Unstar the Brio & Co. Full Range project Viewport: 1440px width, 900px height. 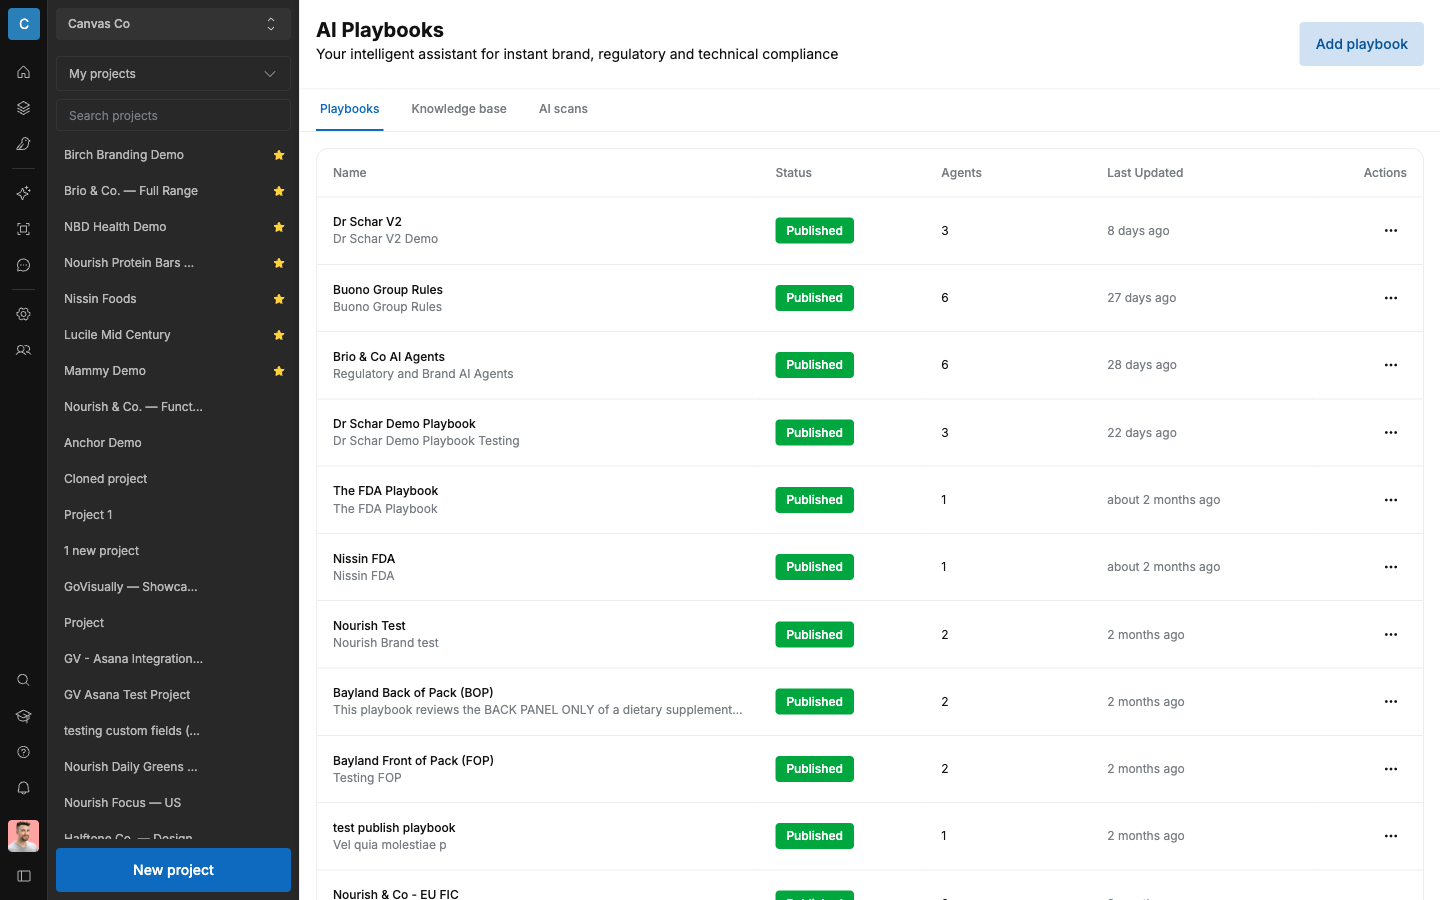279,191
